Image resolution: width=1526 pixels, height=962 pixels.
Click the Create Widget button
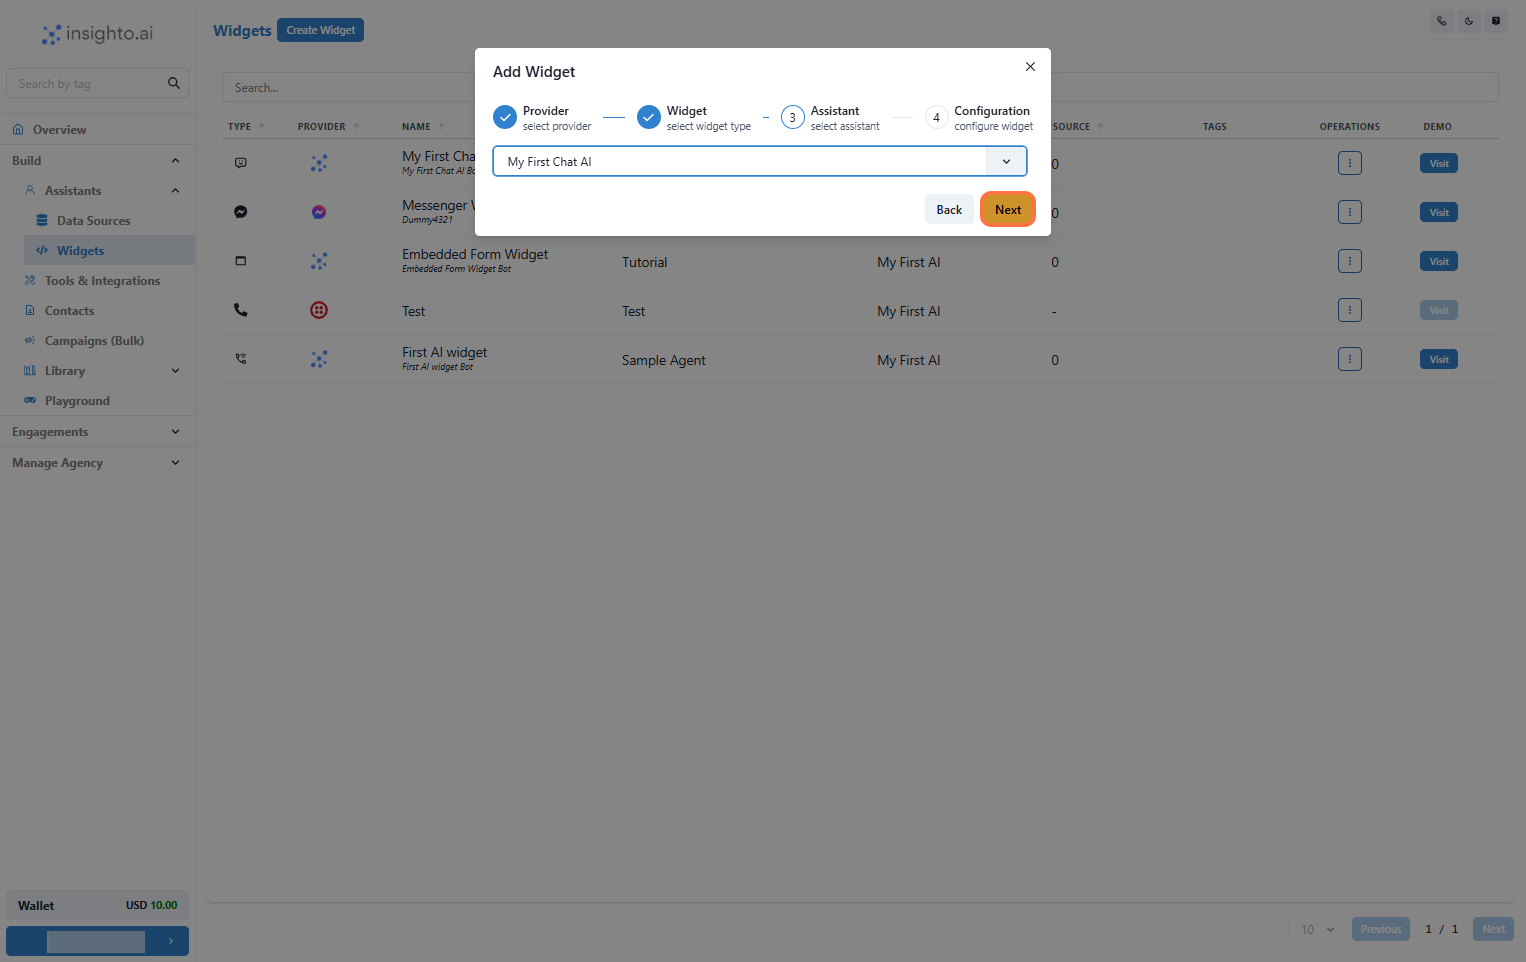[x=320, y=29]
